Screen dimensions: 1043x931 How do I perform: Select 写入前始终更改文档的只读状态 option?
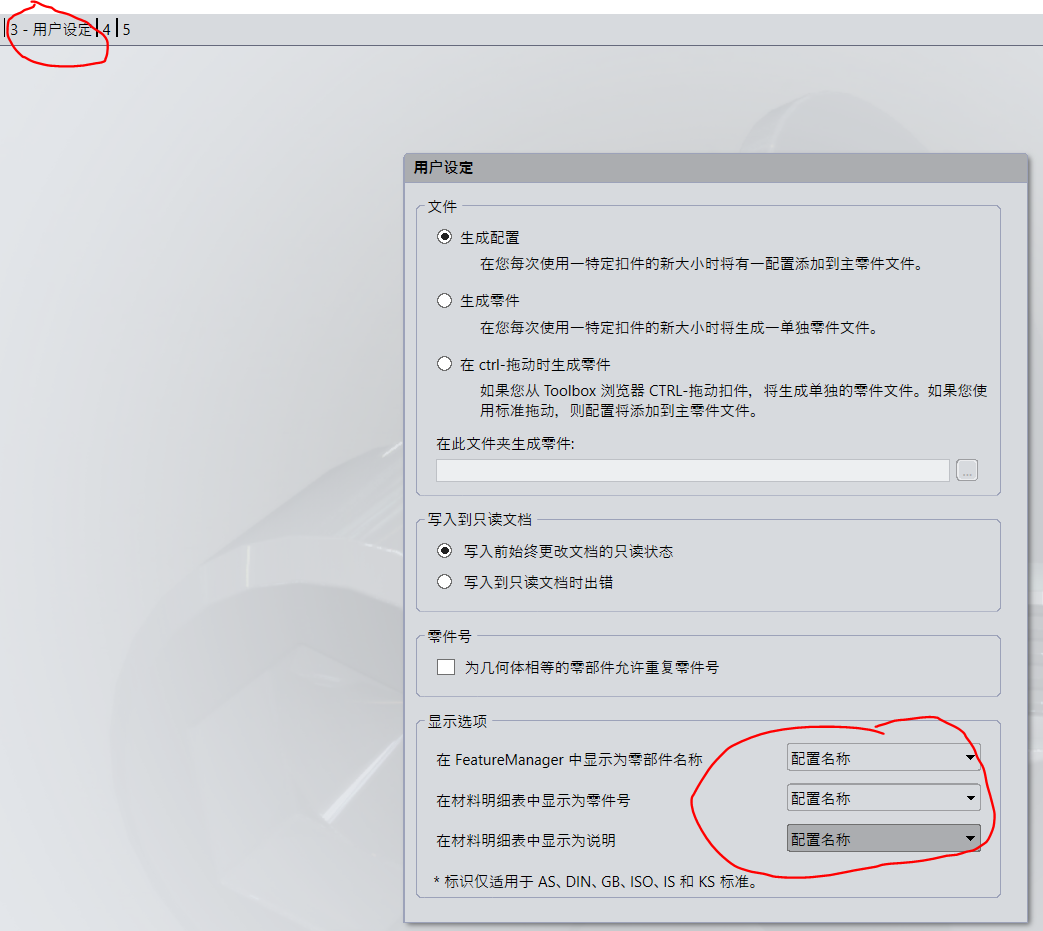point(444,551)
